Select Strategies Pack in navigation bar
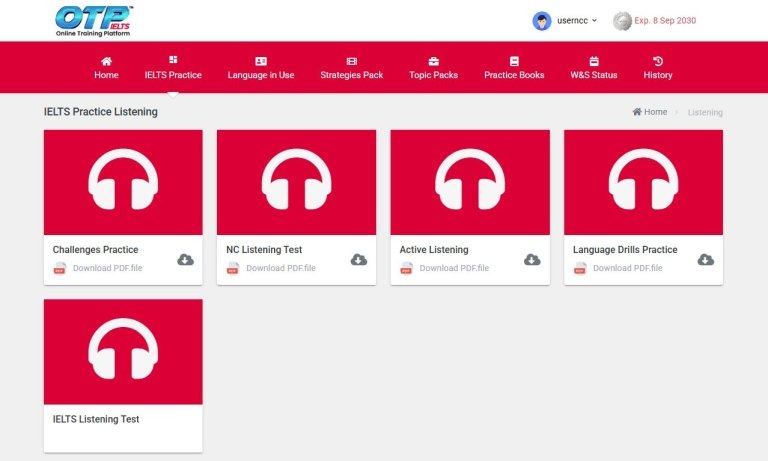This screenshot has height=461, width=768. coord(352,68)
